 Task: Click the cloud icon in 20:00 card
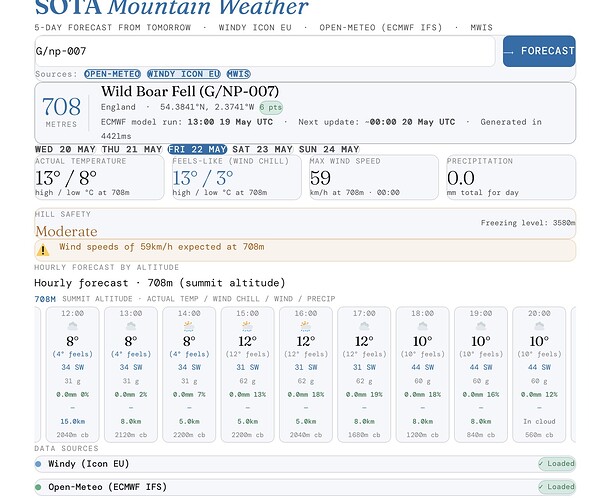click(539, 326)
